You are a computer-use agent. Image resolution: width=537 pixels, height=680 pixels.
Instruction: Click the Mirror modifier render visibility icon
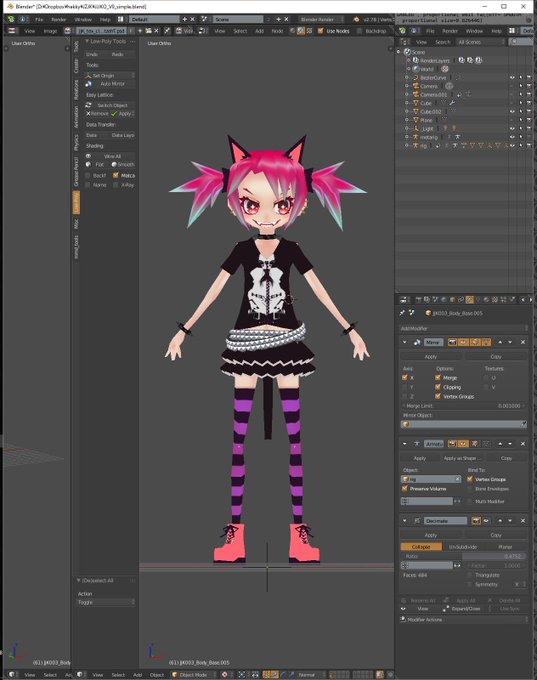[452, 342]
